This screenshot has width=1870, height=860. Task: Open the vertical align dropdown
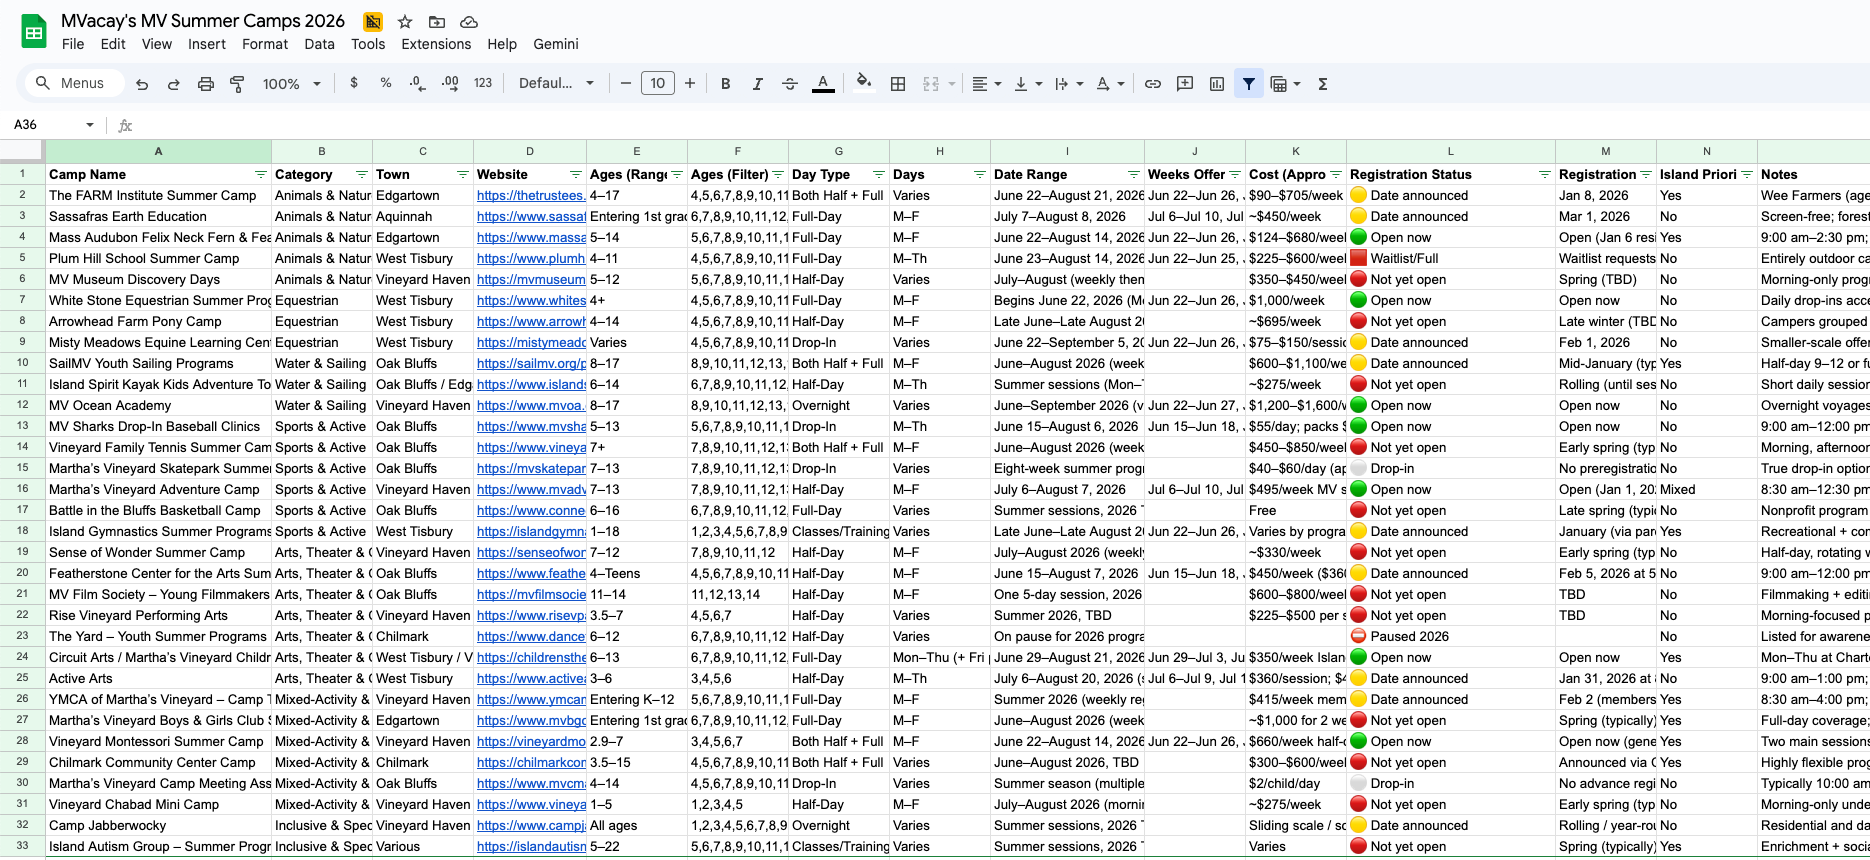(1028, 84)
